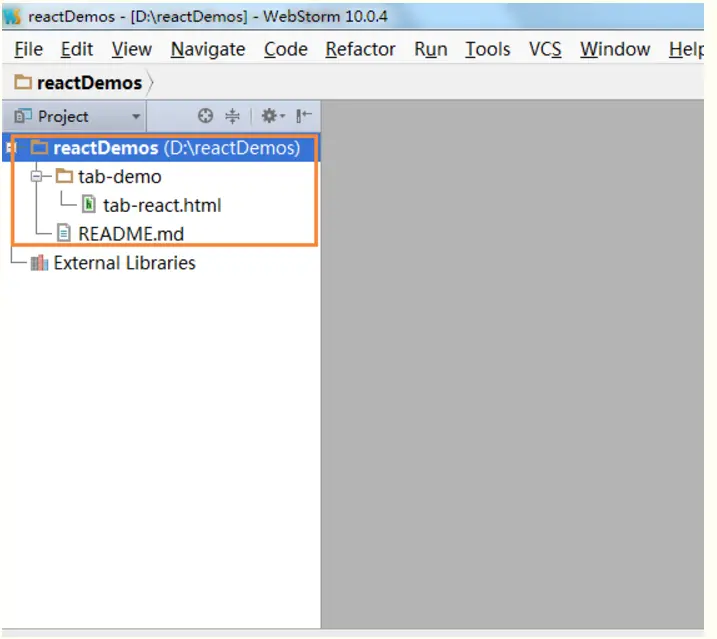Click the Collapse All icon

click(232, 116)
